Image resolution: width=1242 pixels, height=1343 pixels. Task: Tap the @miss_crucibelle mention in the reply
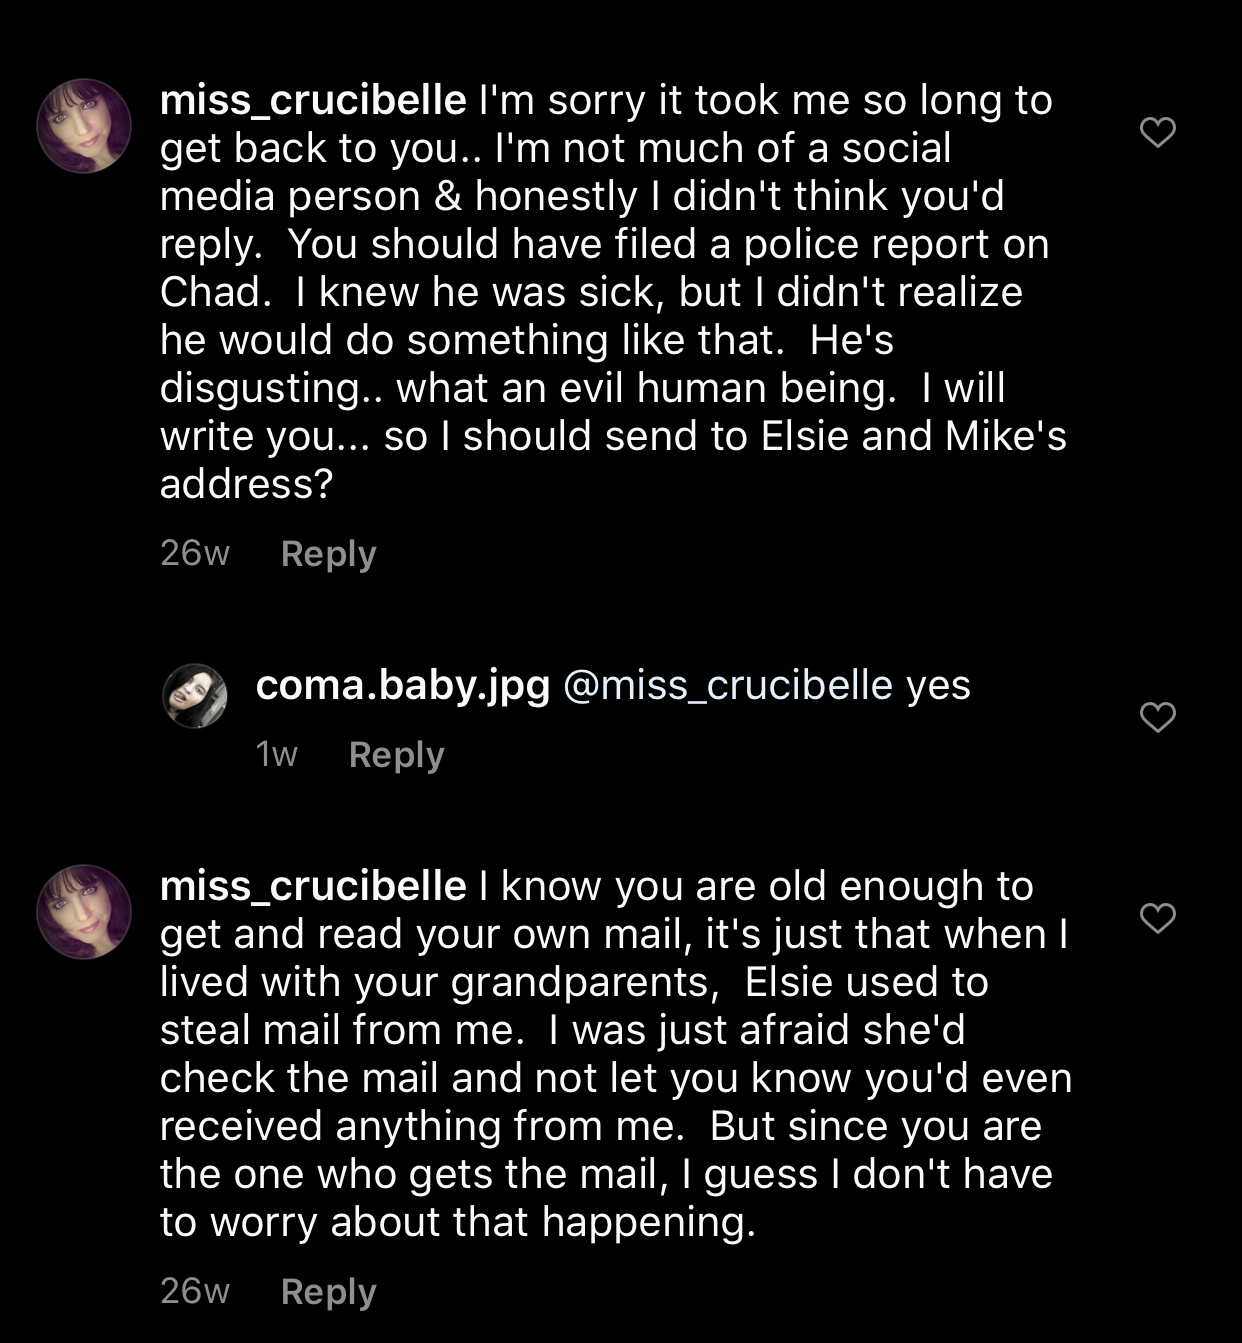[728, 686]
